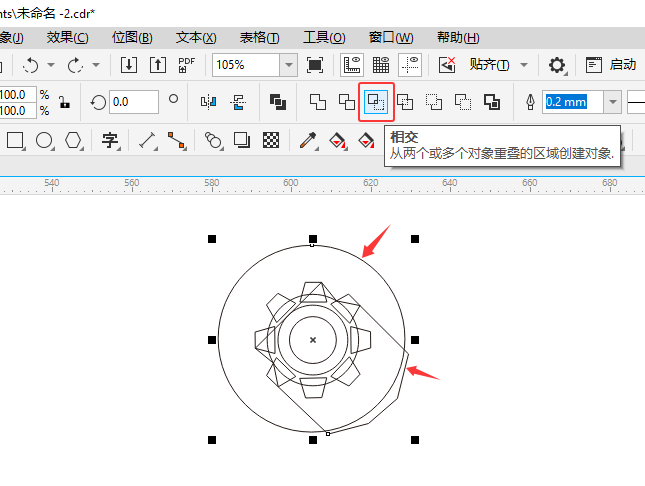This screenshot has width=645, height=486.
Task: Select the Text tool 字
Action: coord(110,141)
